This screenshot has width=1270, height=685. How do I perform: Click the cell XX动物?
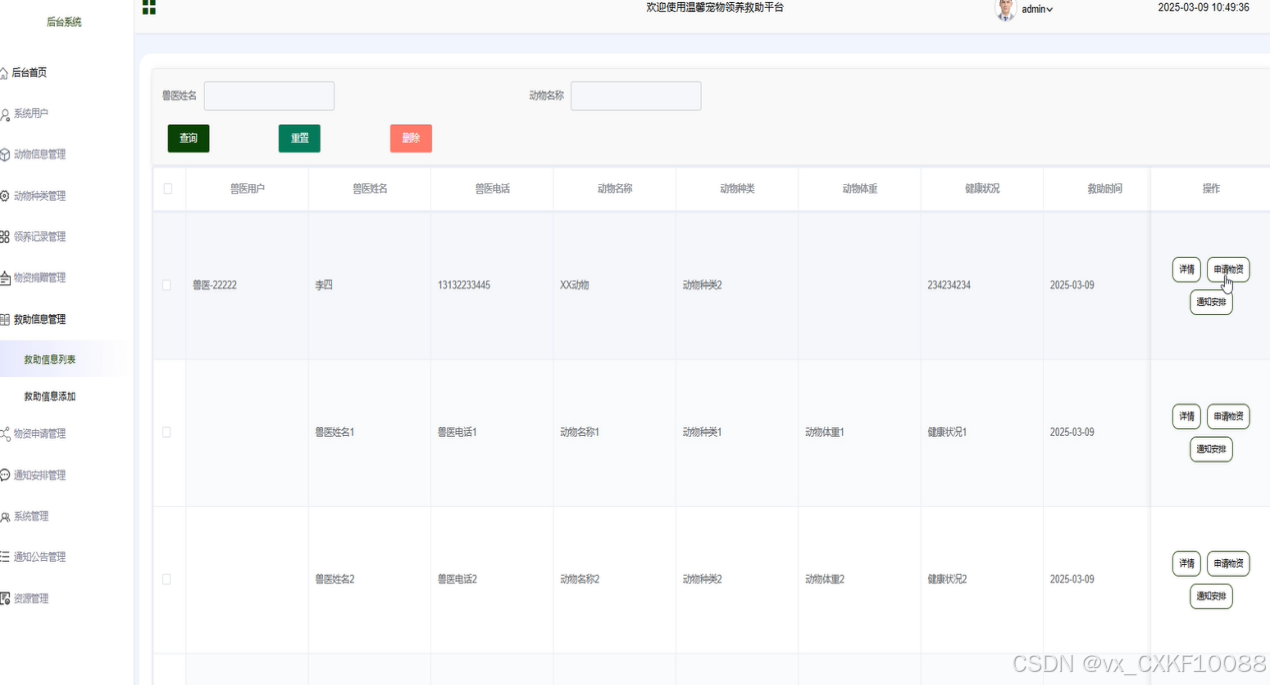(575, 285)
